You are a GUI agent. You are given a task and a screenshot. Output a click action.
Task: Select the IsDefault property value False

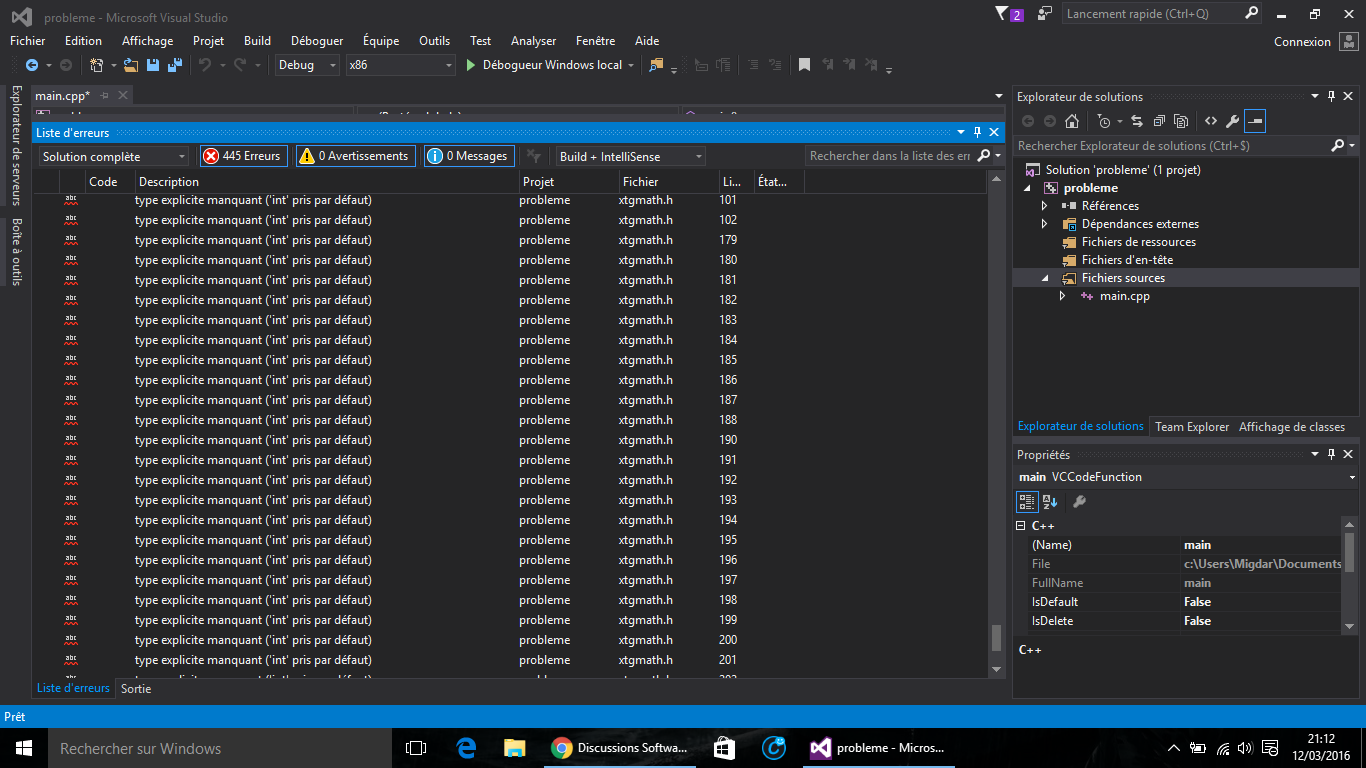click(1197, 601)
